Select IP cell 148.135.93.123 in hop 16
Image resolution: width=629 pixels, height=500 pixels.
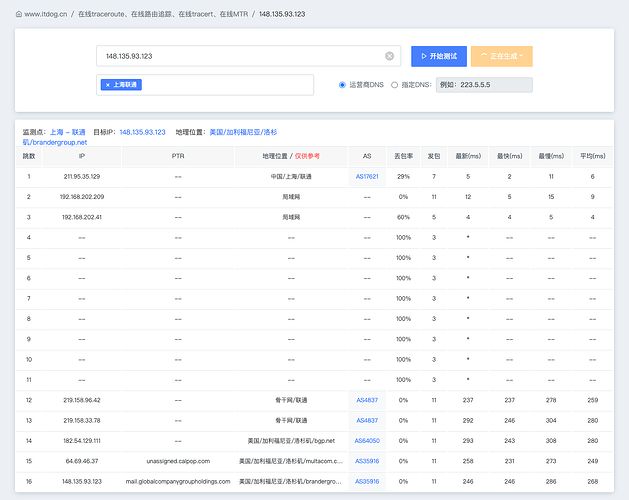82,482
